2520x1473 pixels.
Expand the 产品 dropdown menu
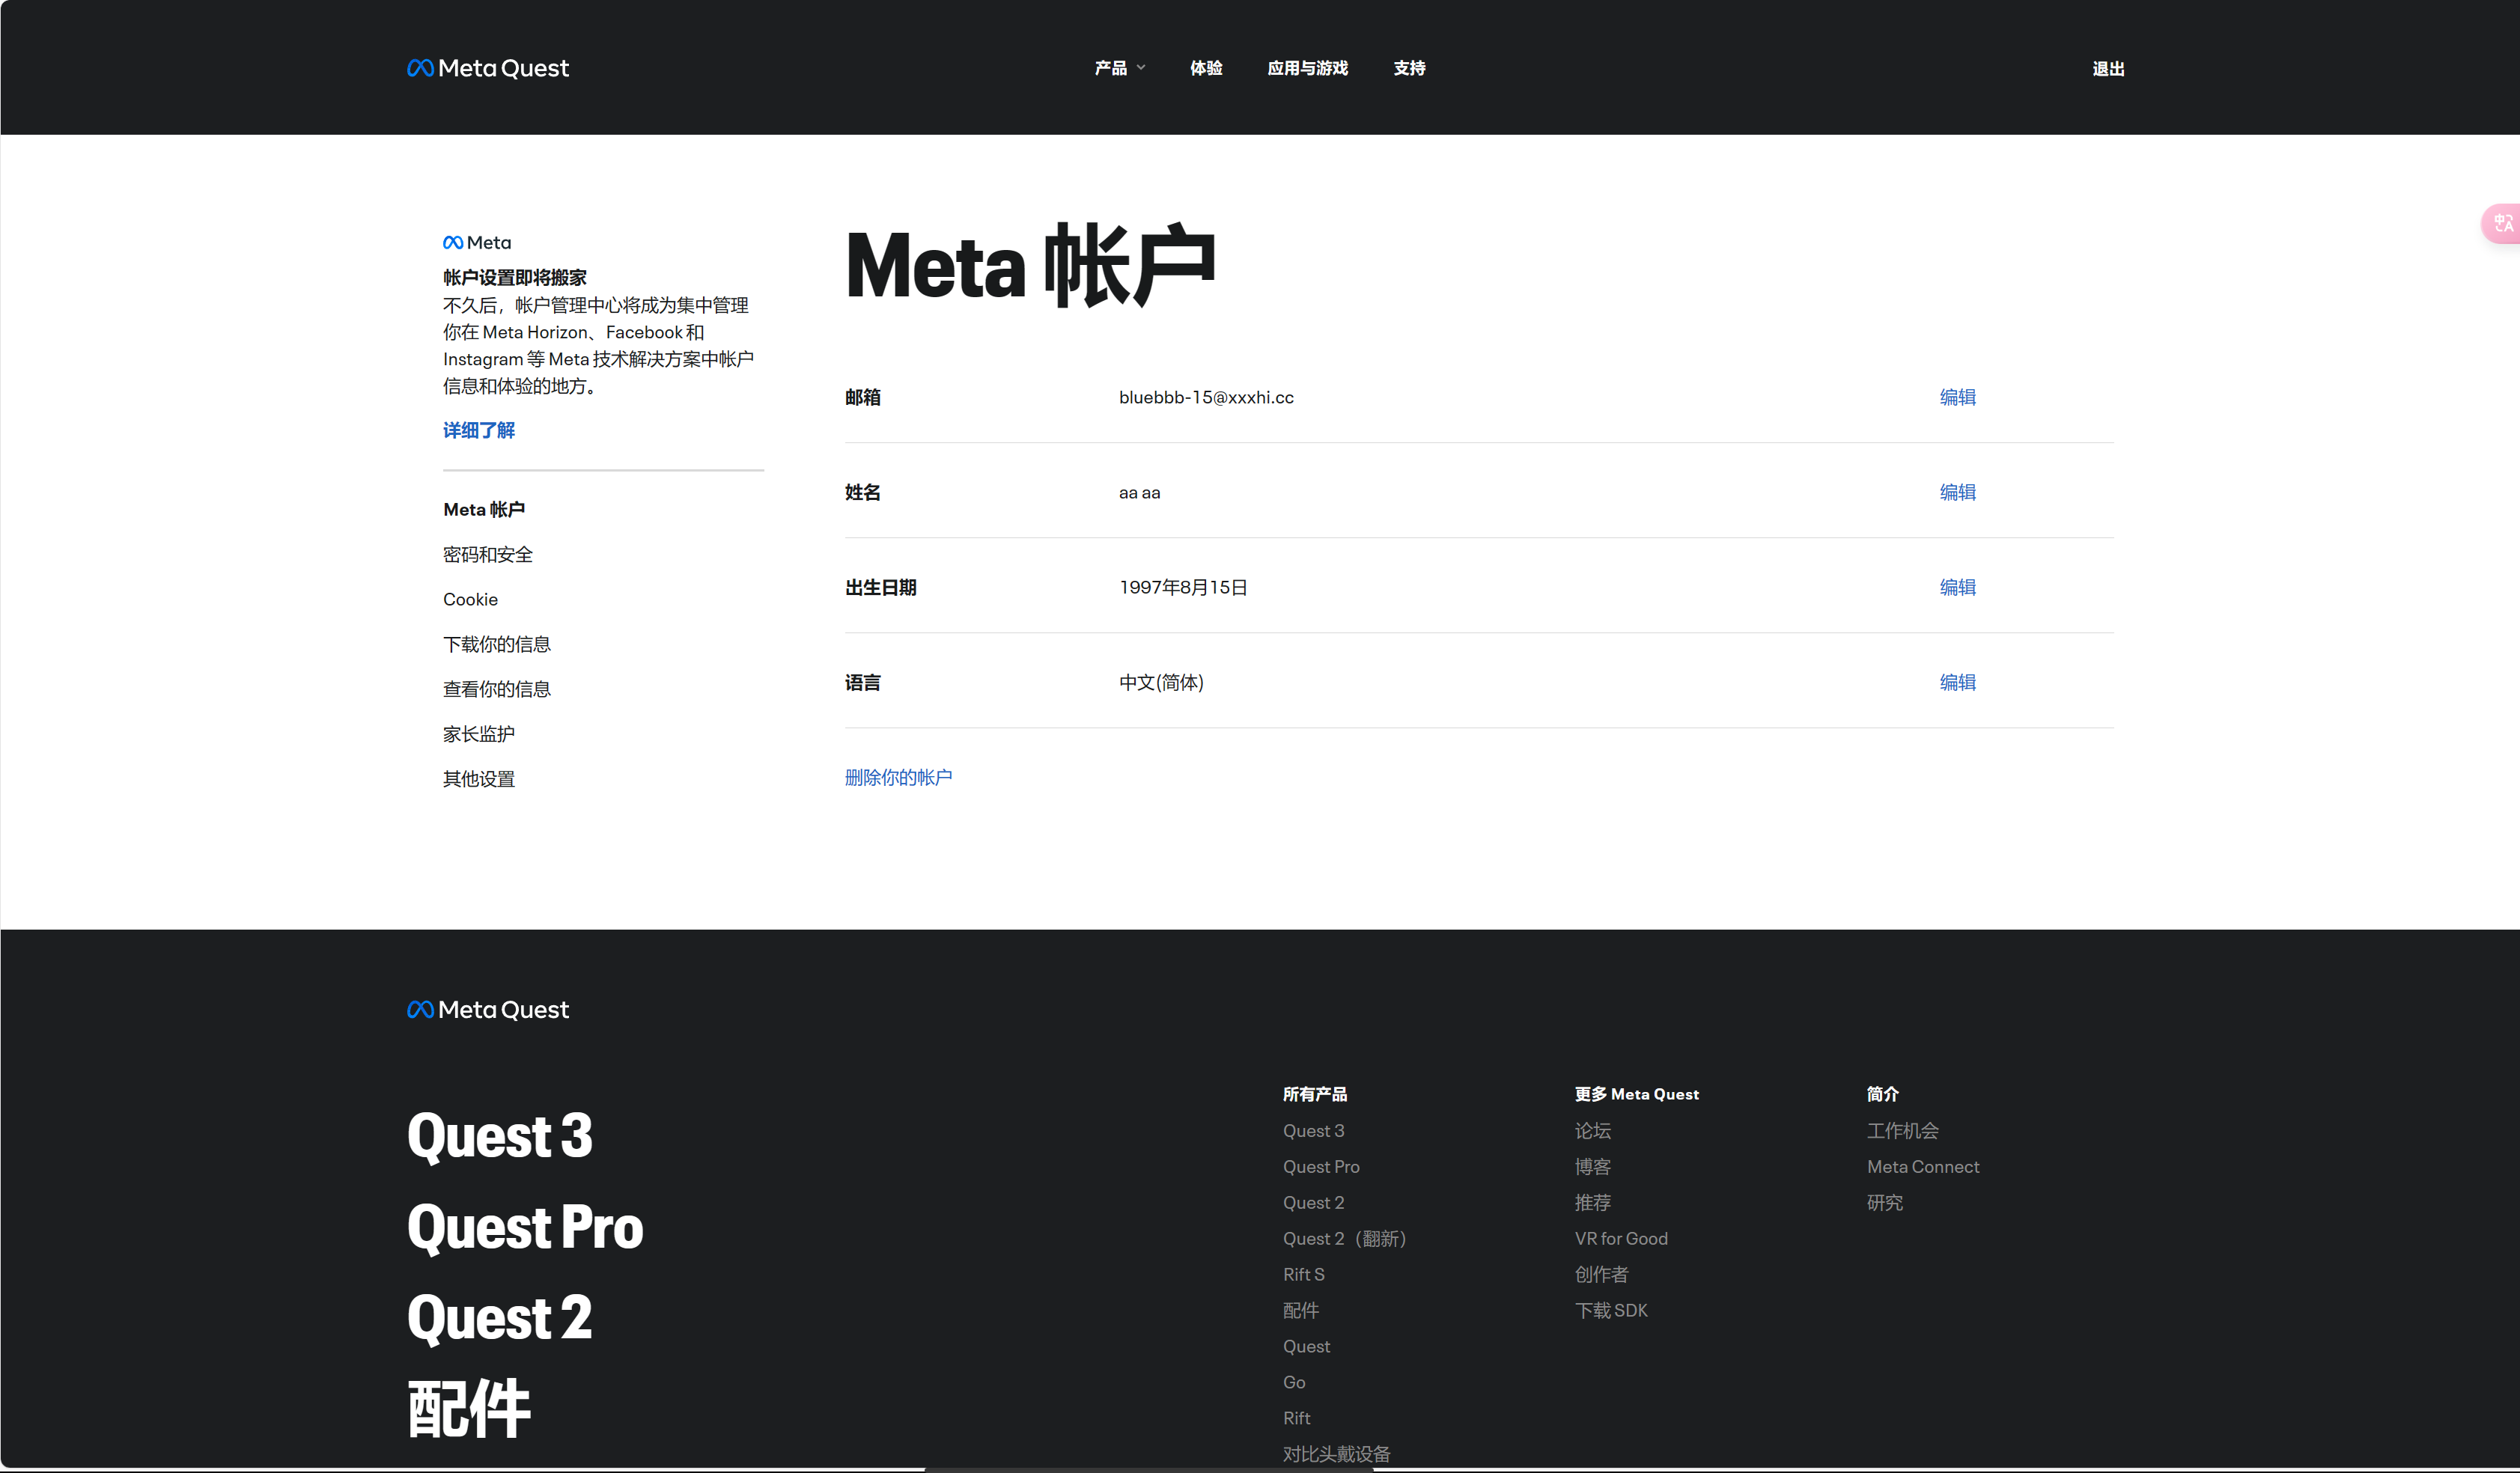coord(1119,68)
